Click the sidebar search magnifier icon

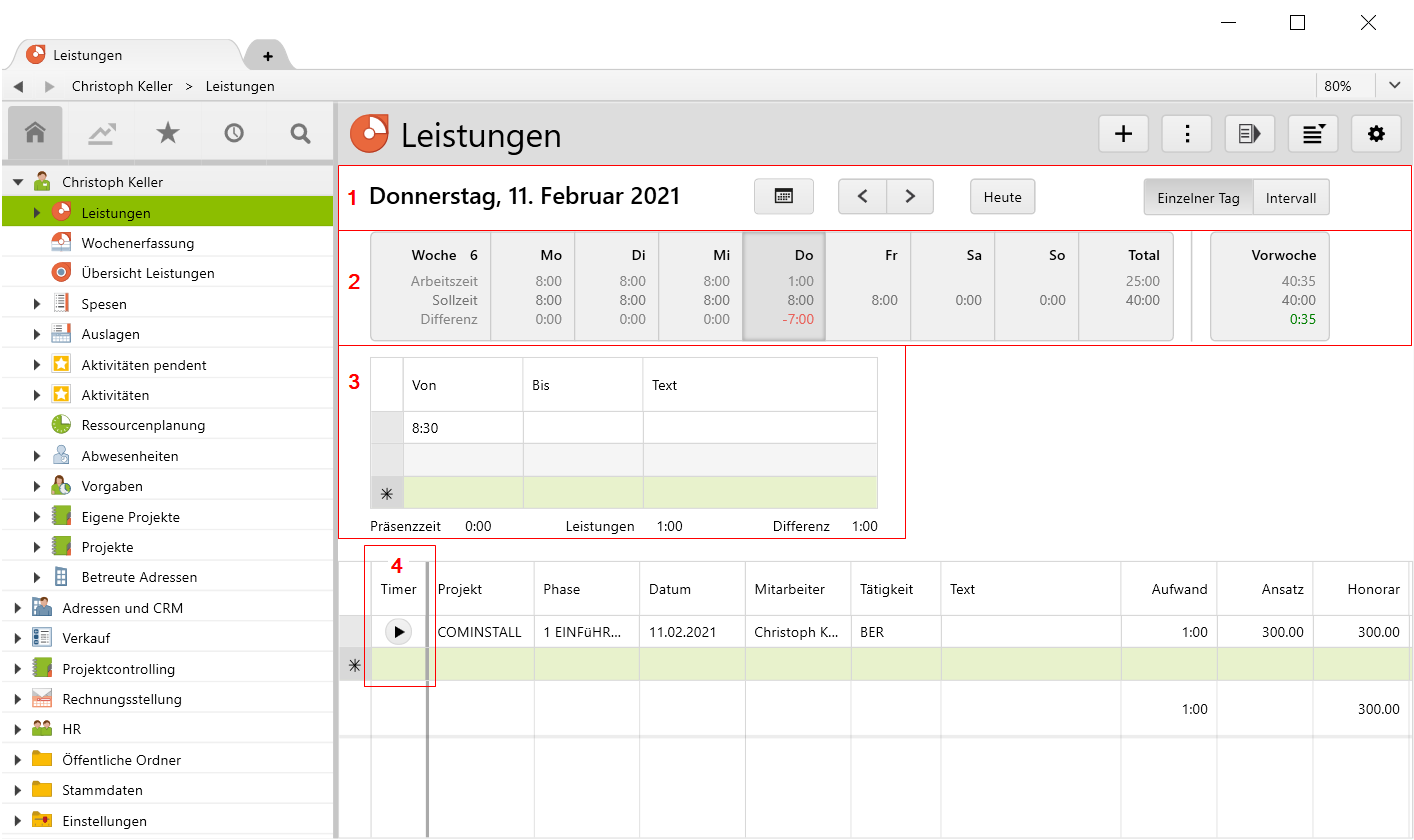click(x=300, y=133)
